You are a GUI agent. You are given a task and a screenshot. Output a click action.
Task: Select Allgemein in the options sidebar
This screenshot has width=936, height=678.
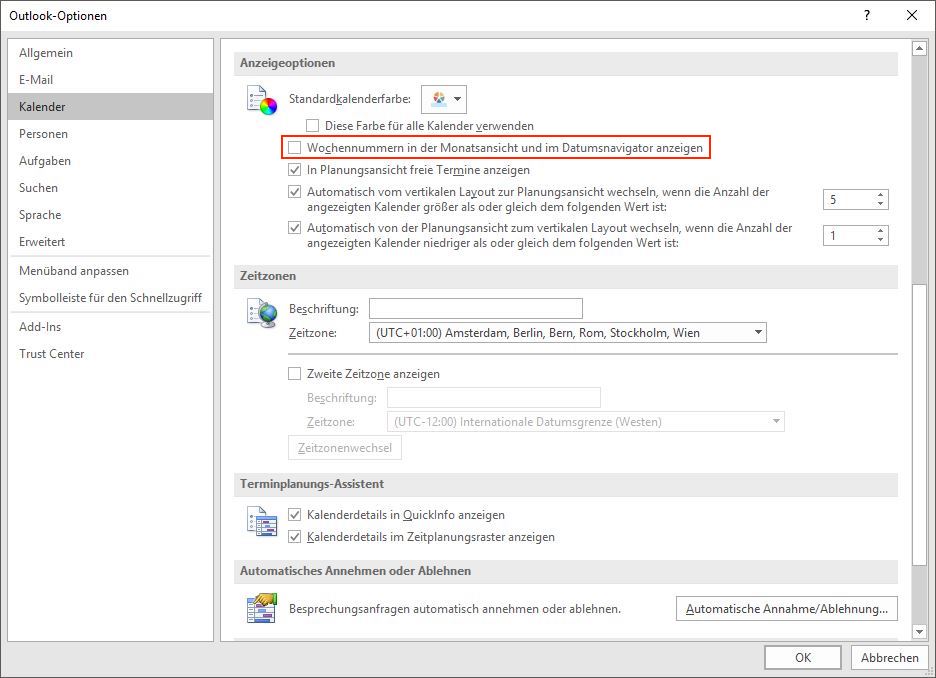[110, 53]
